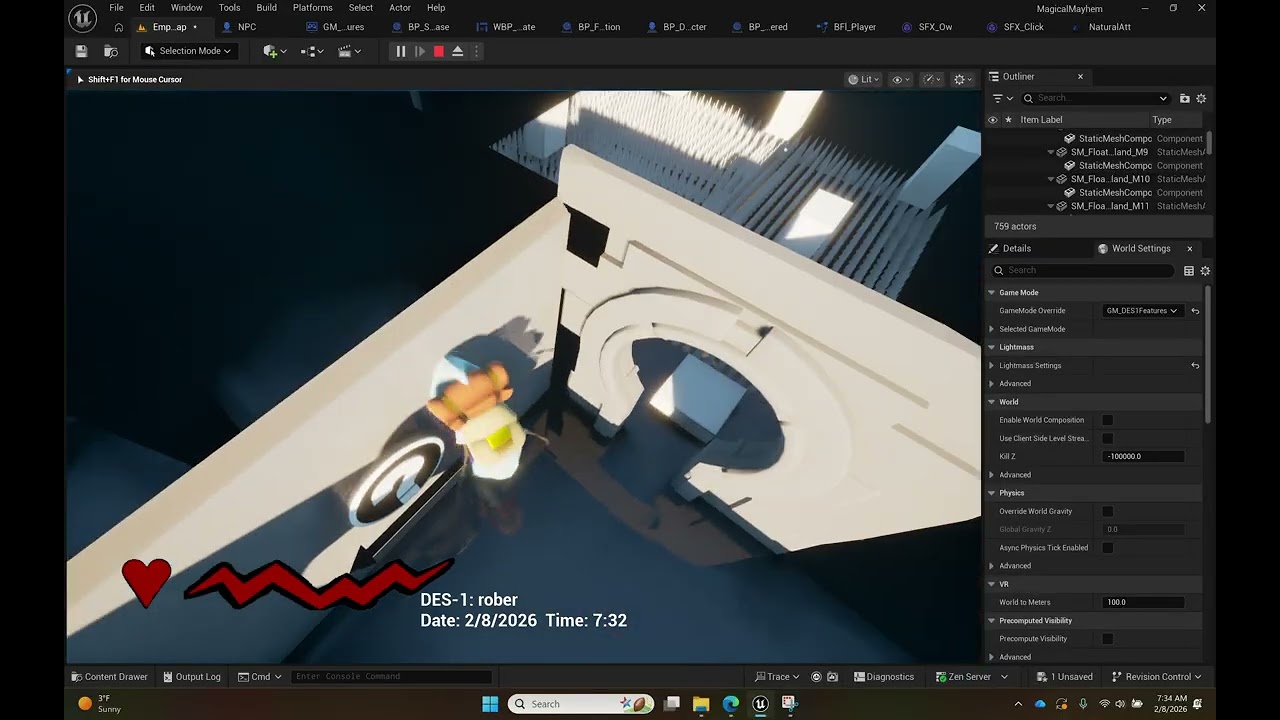The image size is (1280, 720).
Task: Open the Platforms menu
Action: pos(313,7)
